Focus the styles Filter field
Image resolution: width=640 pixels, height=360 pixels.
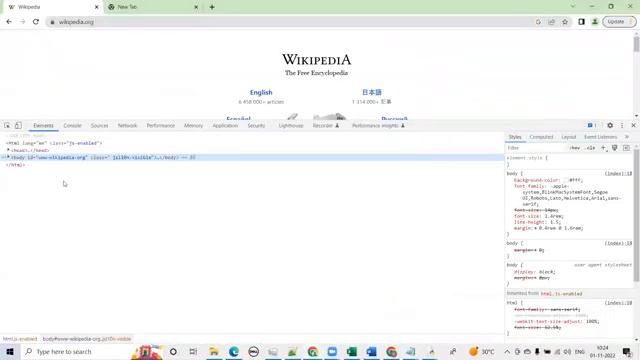click(x=537, y=148)
